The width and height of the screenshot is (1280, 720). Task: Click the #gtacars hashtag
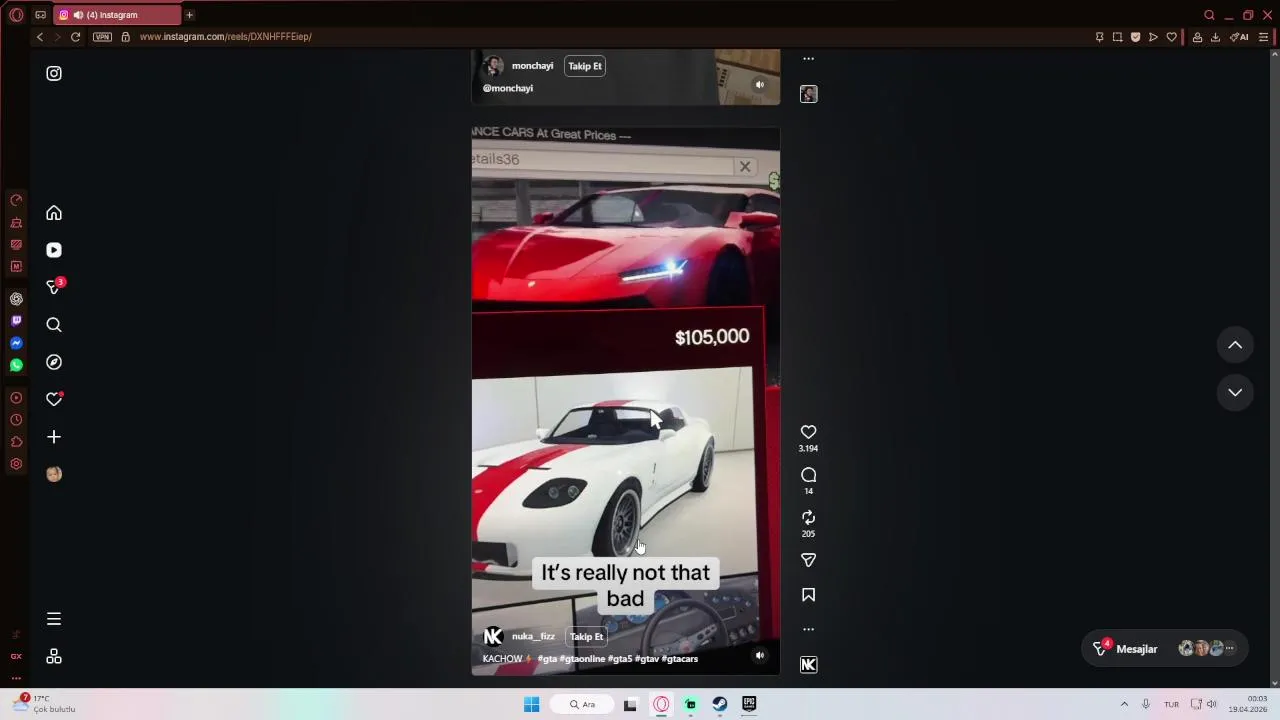click(680, 659)
